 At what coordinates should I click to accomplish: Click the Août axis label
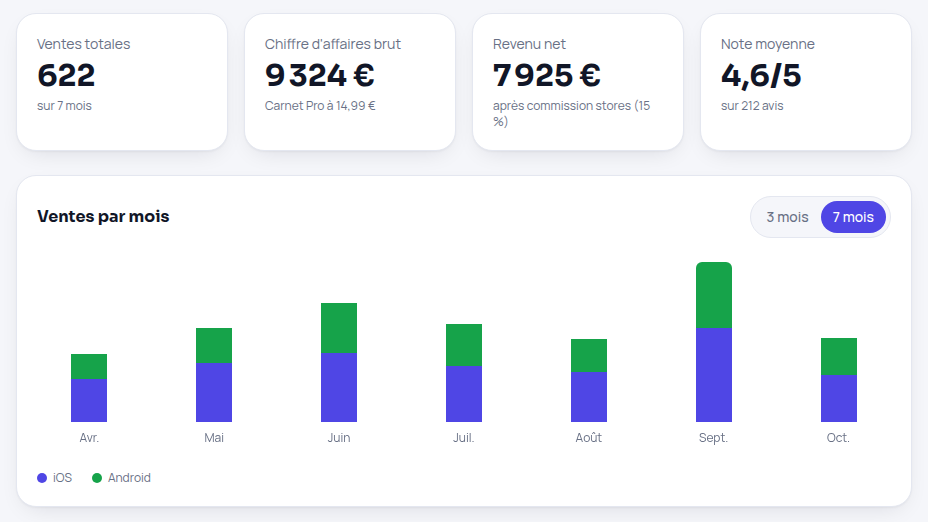point(588,438)
